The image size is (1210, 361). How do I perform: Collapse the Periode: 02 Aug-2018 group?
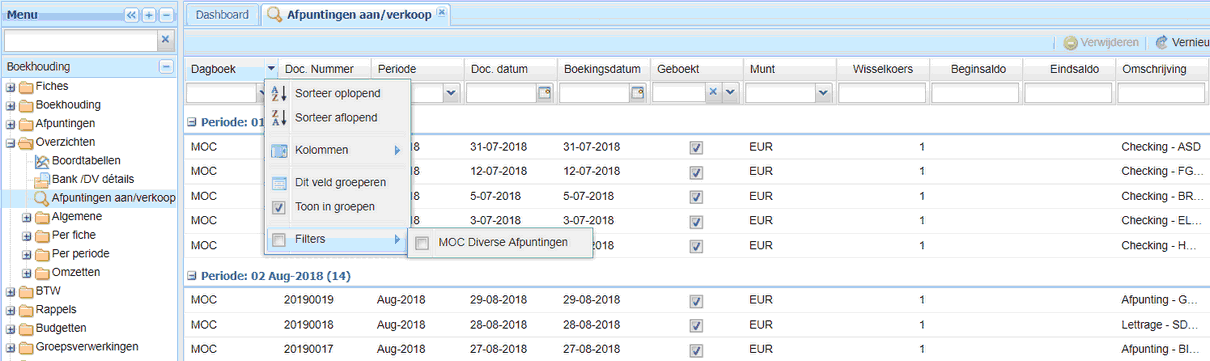tap(191, 275)
